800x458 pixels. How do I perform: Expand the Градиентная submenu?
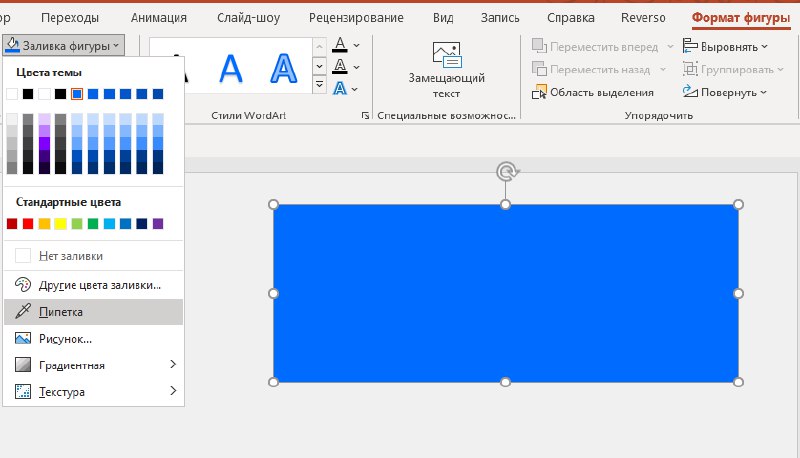93,365
